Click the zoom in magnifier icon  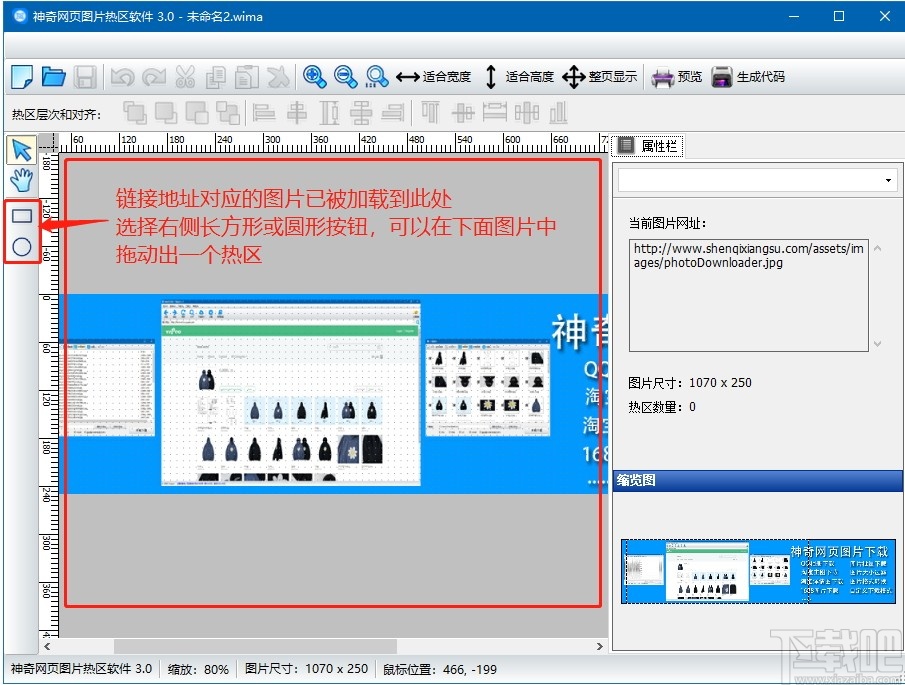315,76
